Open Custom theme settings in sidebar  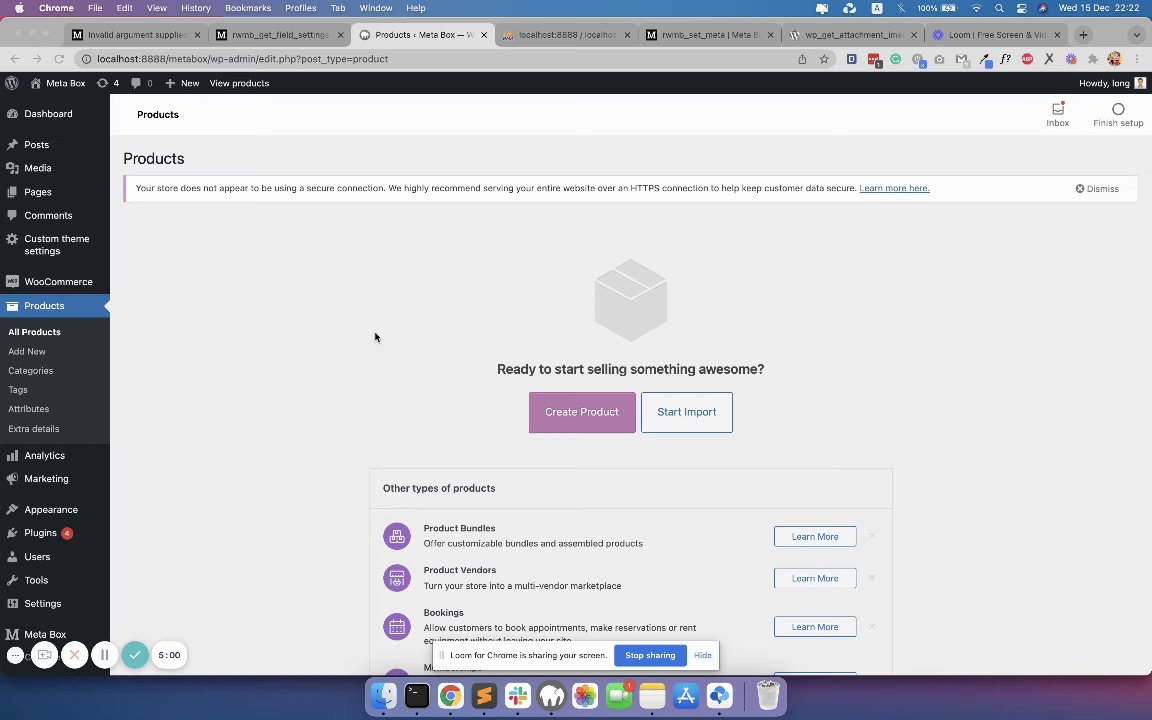(x=55, y=245)
